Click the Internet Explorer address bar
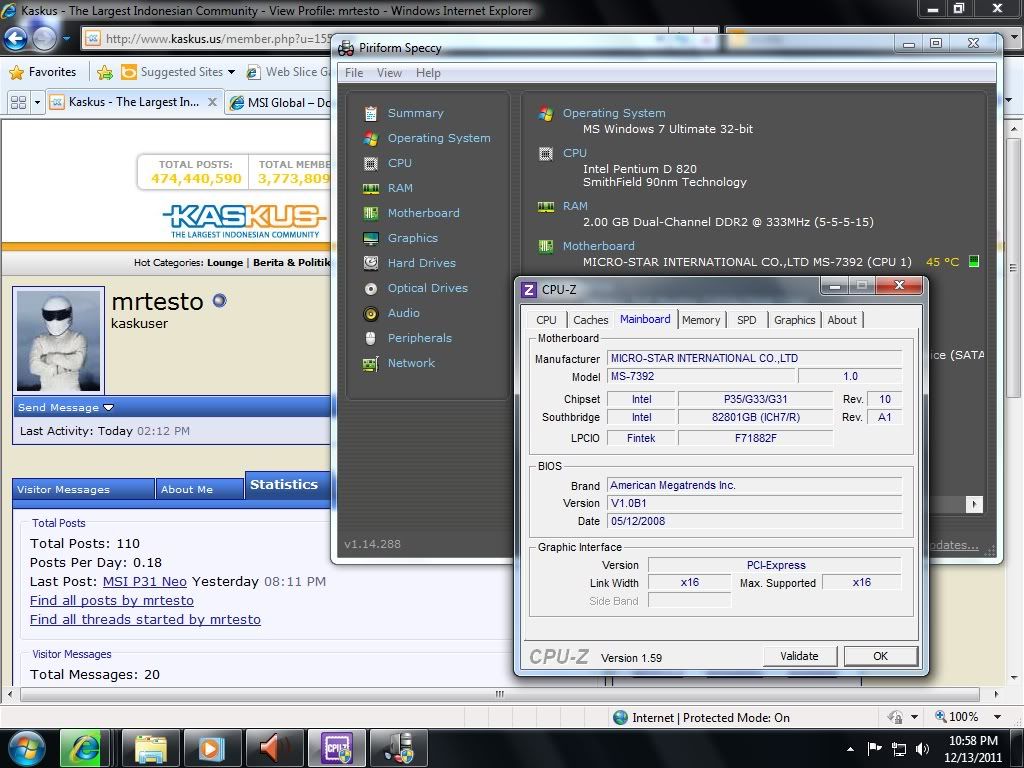 point(208,39)
